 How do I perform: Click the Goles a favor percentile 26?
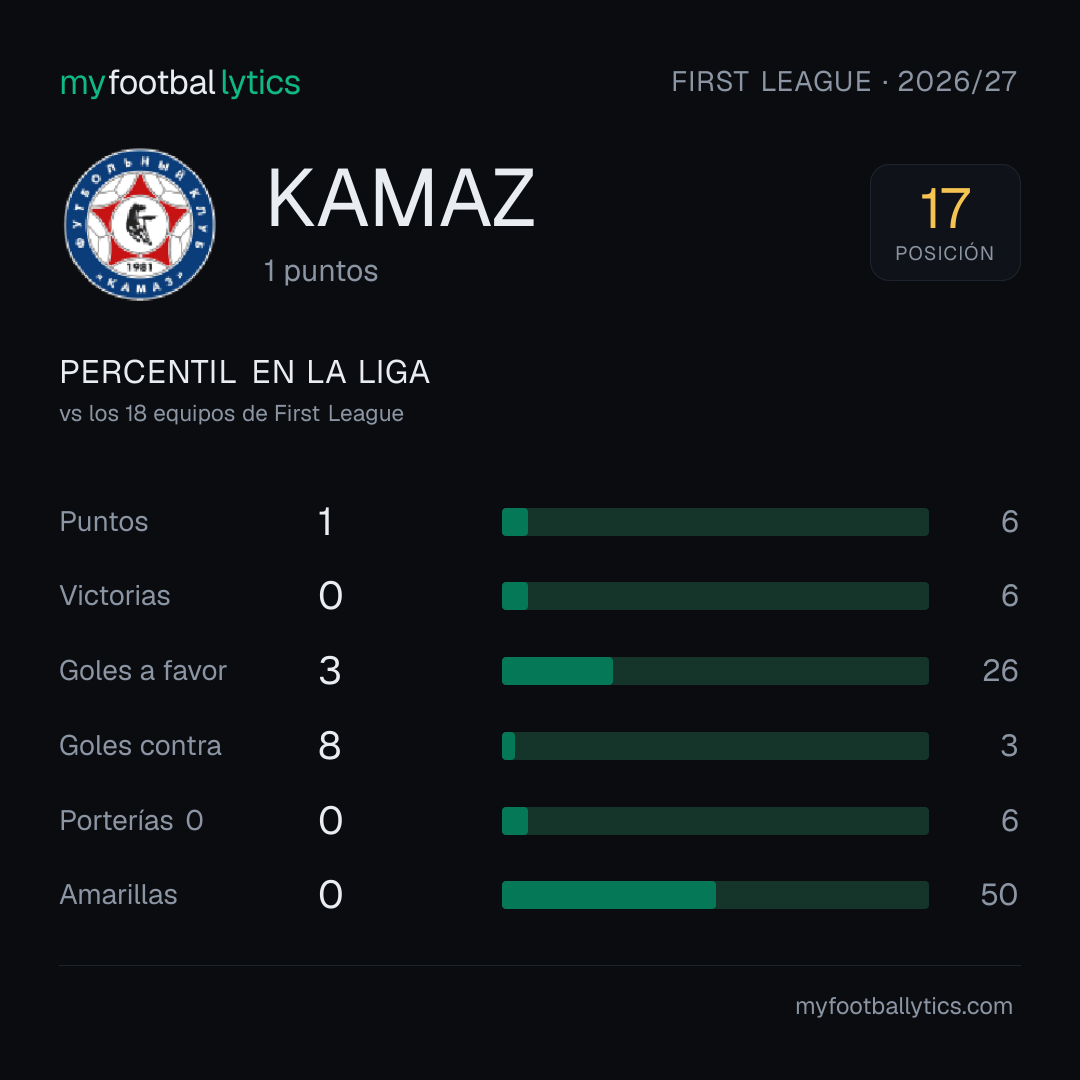pos(1000,671)
